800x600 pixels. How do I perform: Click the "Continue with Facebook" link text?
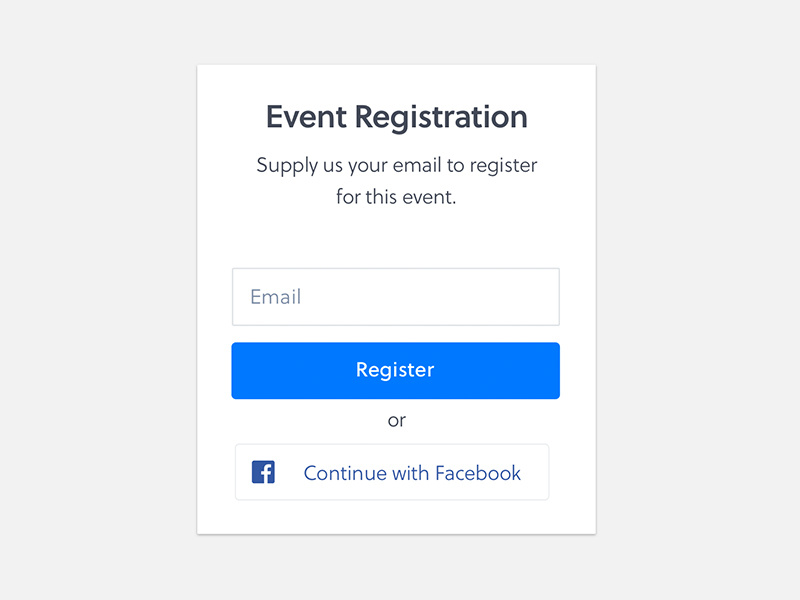click(412, 473)
